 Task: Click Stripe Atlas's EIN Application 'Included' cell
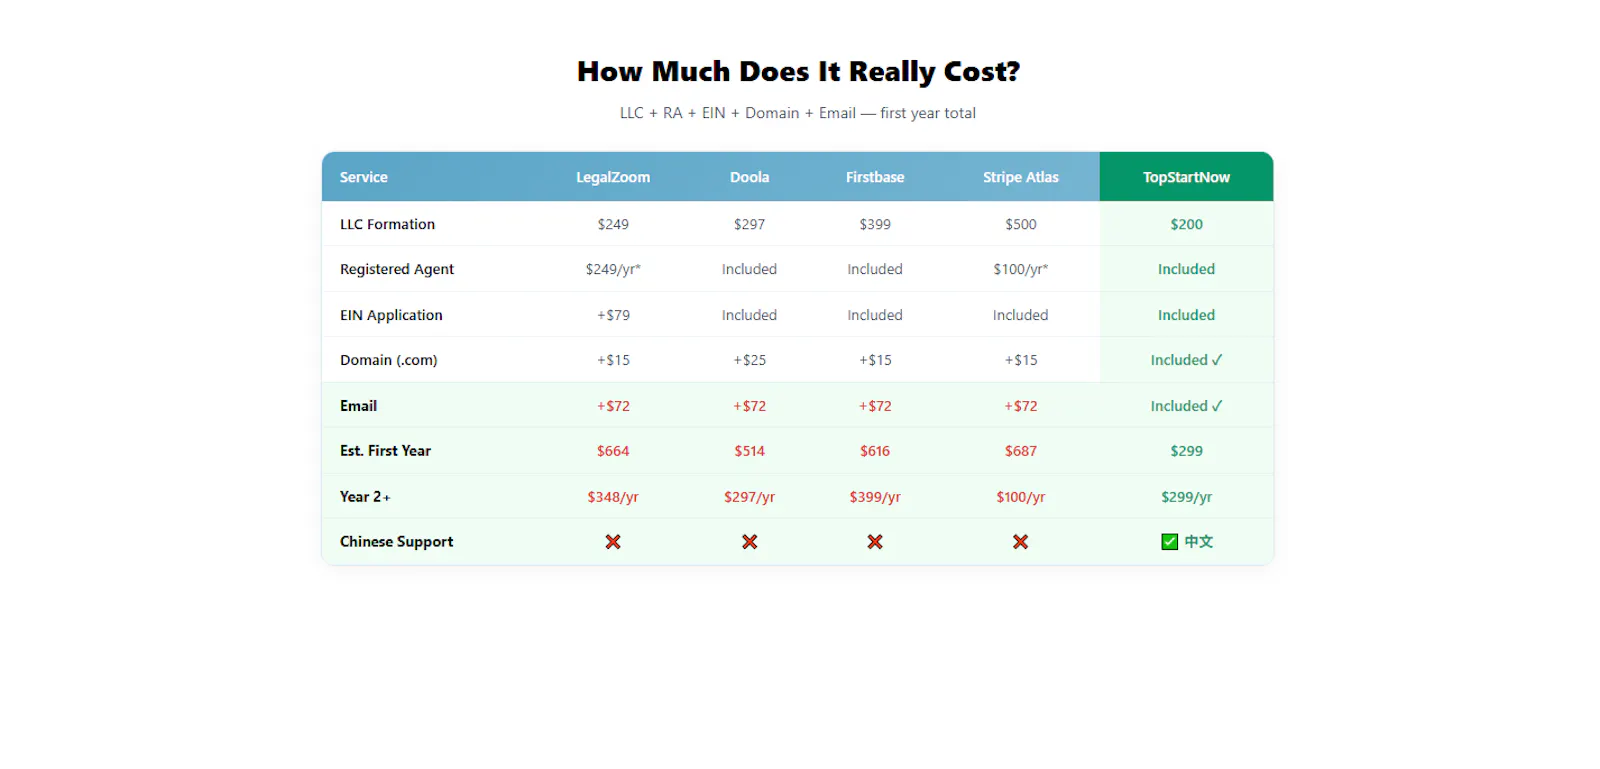pyautogui.click(x=1020, y=315)
